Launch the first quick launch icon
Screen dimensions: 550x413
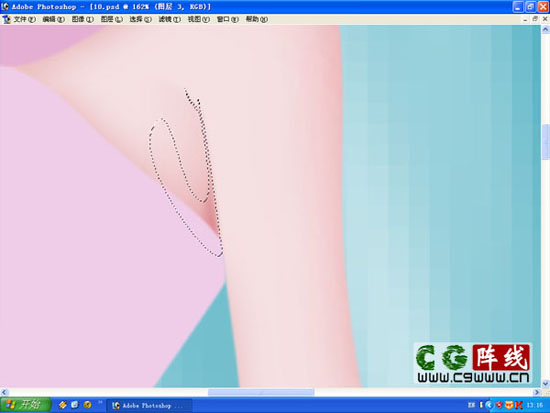point(63,405)
